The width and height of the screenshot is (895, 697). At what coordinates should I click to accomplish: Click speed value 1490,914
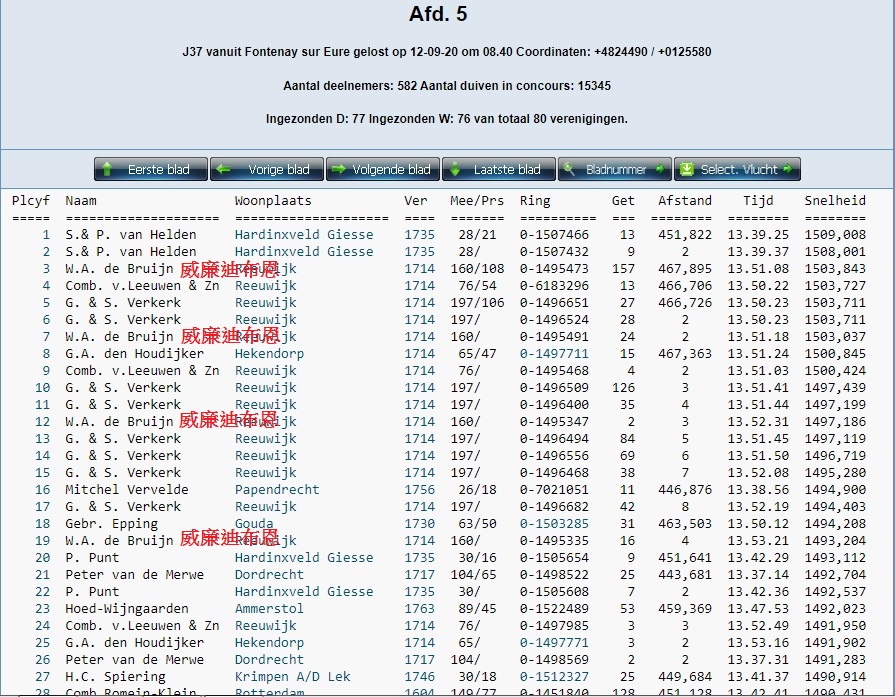click(x=835, y=677)
